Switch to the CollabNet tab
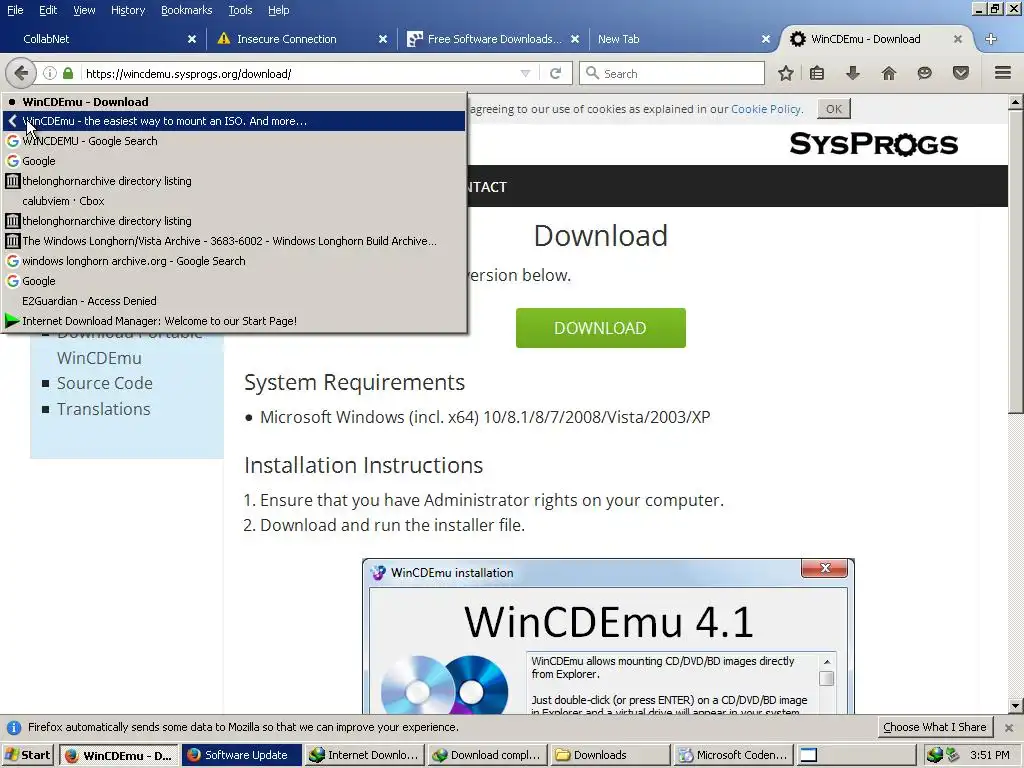1024x768 pixels. pyautogui.click(x=103, y=39)
